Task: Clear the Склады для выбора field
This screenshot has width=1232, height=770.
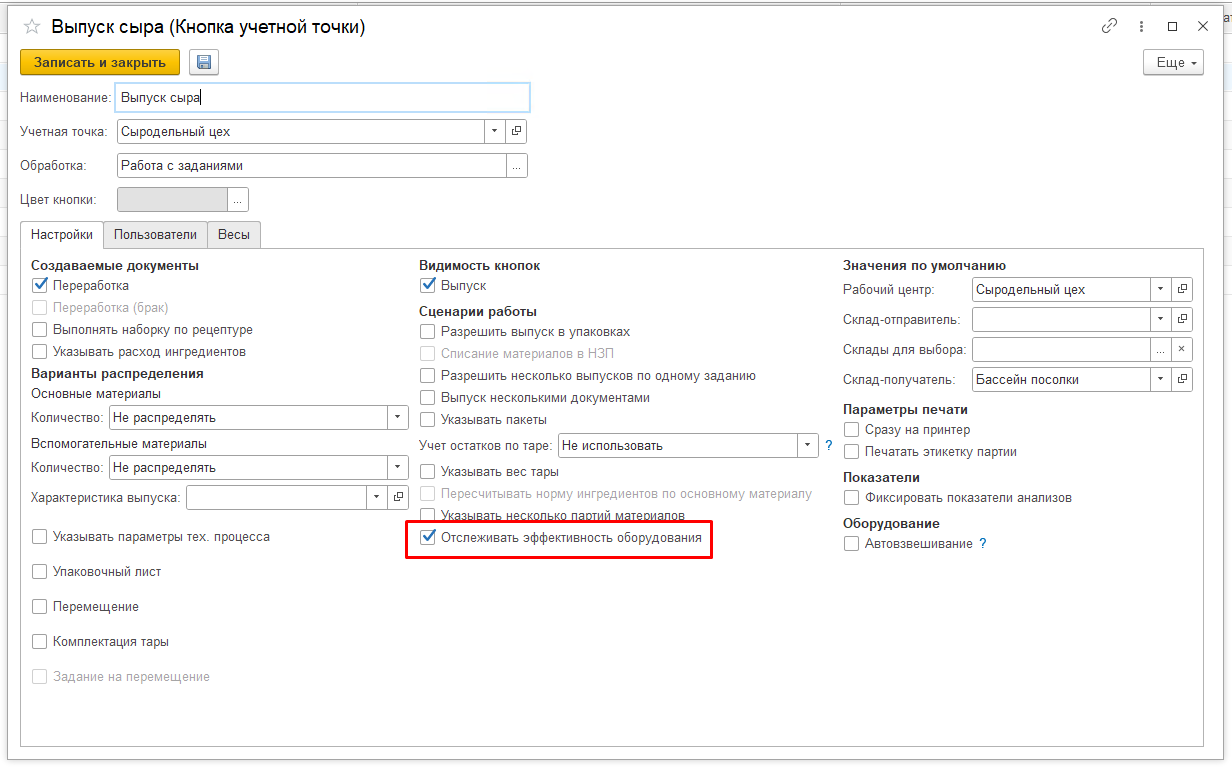Action: [x=1182, y=350]
